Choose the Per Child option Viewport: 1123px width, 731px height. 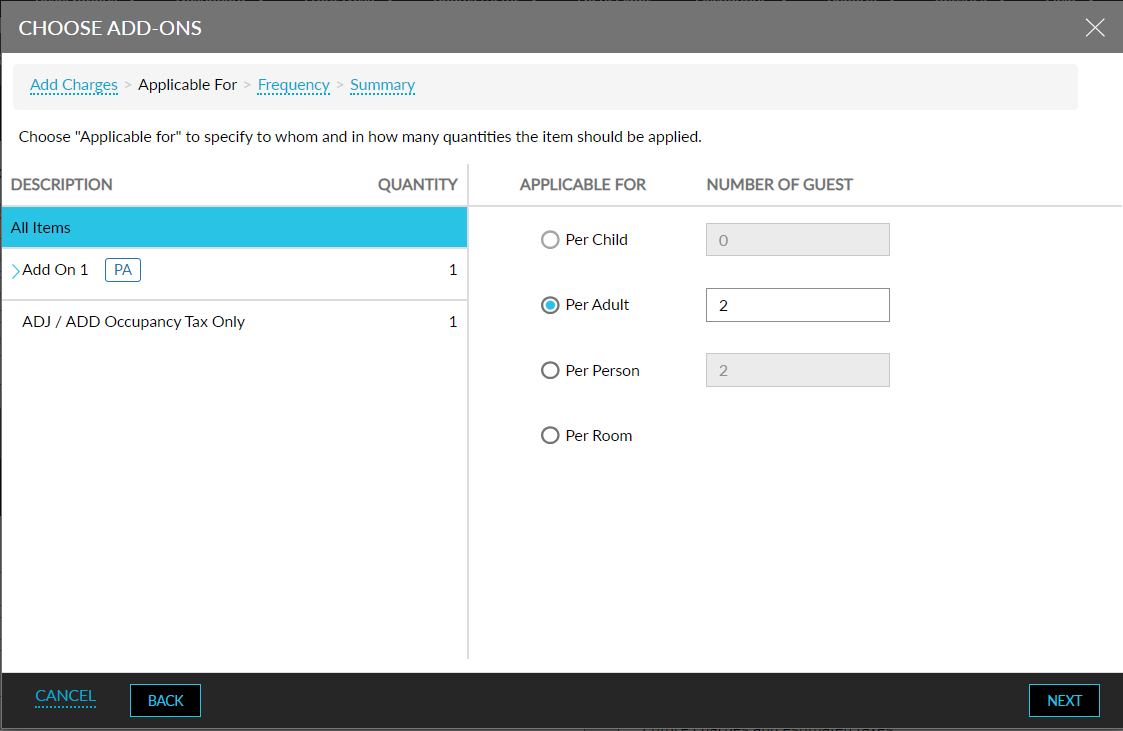point(550,239)
